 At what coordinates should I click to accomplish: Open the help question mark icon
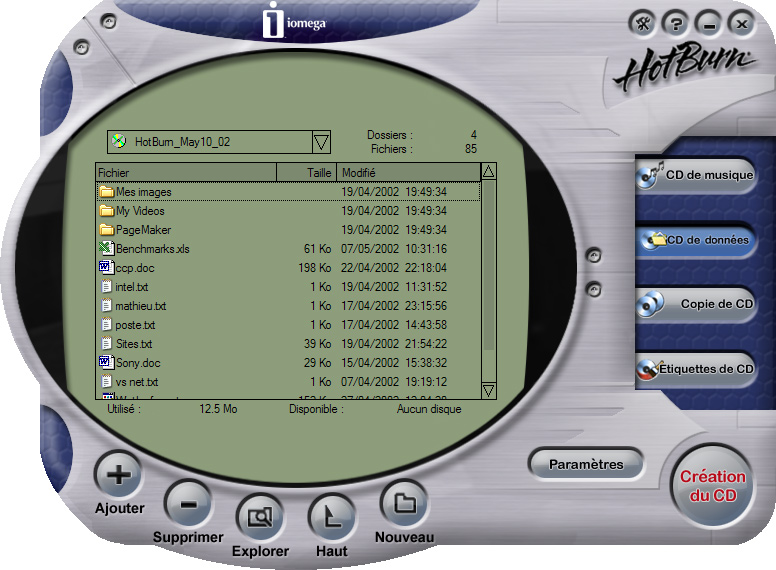click(676, 23)
